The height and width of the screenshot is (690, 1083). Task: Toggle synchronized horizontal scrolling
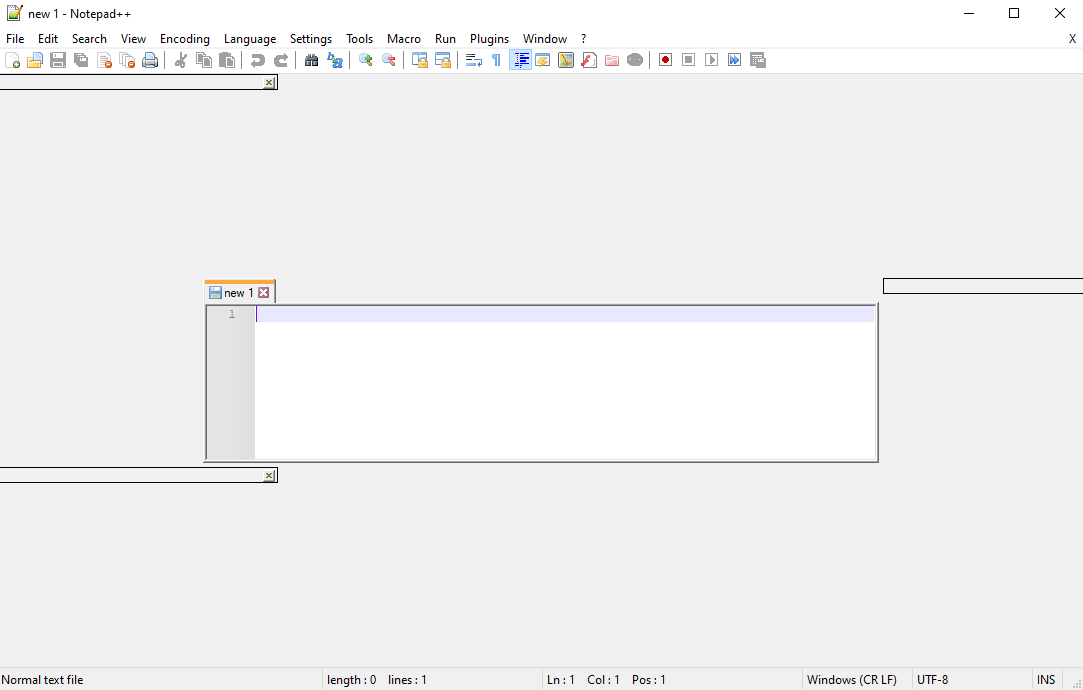pyautogui.click(x=443, y=60)
